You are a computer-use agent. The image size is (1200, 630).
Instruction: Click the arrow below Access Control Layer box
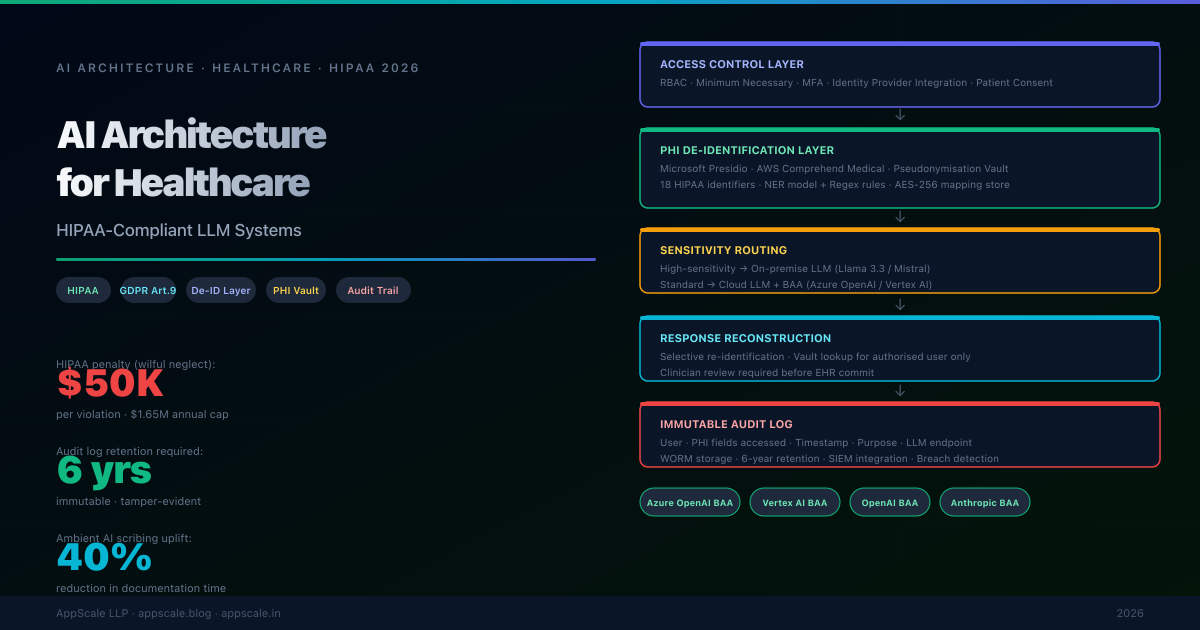point(900,115)
